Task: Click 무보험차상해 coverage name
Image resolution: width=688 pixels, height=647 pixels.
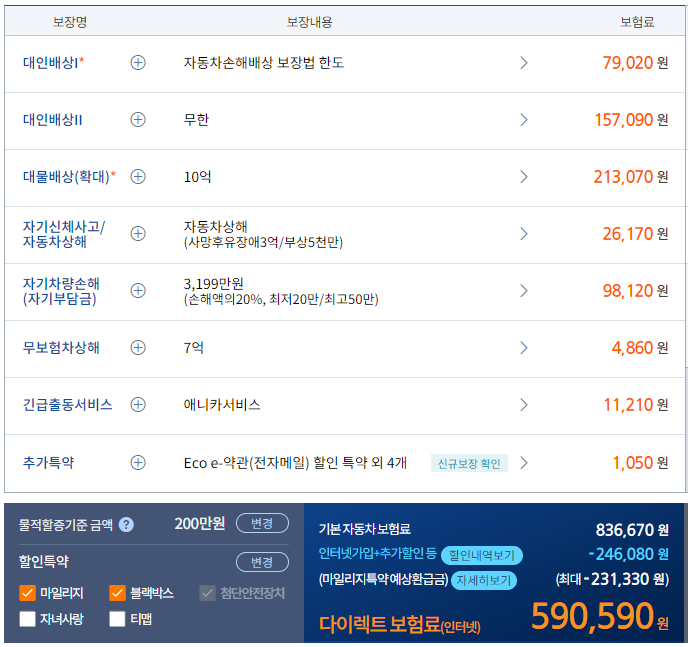Action: pyautogui.click(x=61, y=348)
